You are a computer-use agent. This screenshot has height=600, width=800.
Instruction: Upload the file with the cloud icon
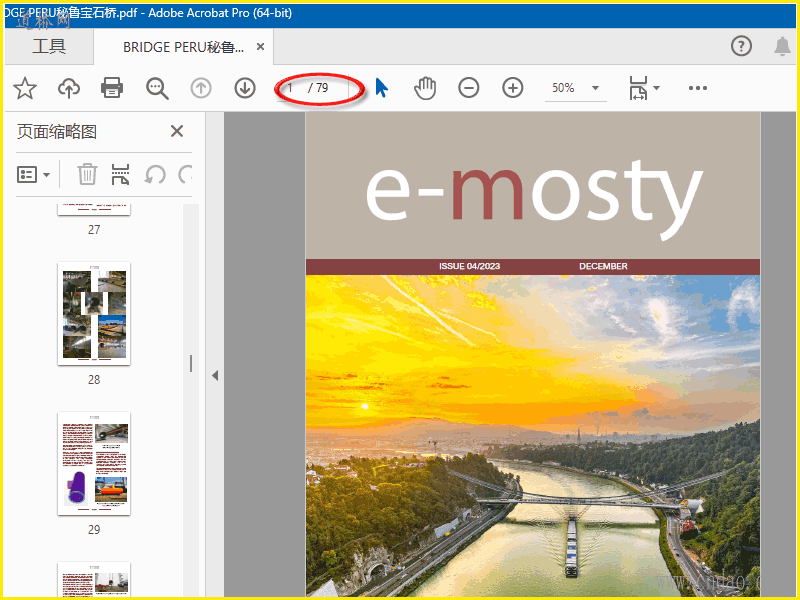(x=68, y=88)
